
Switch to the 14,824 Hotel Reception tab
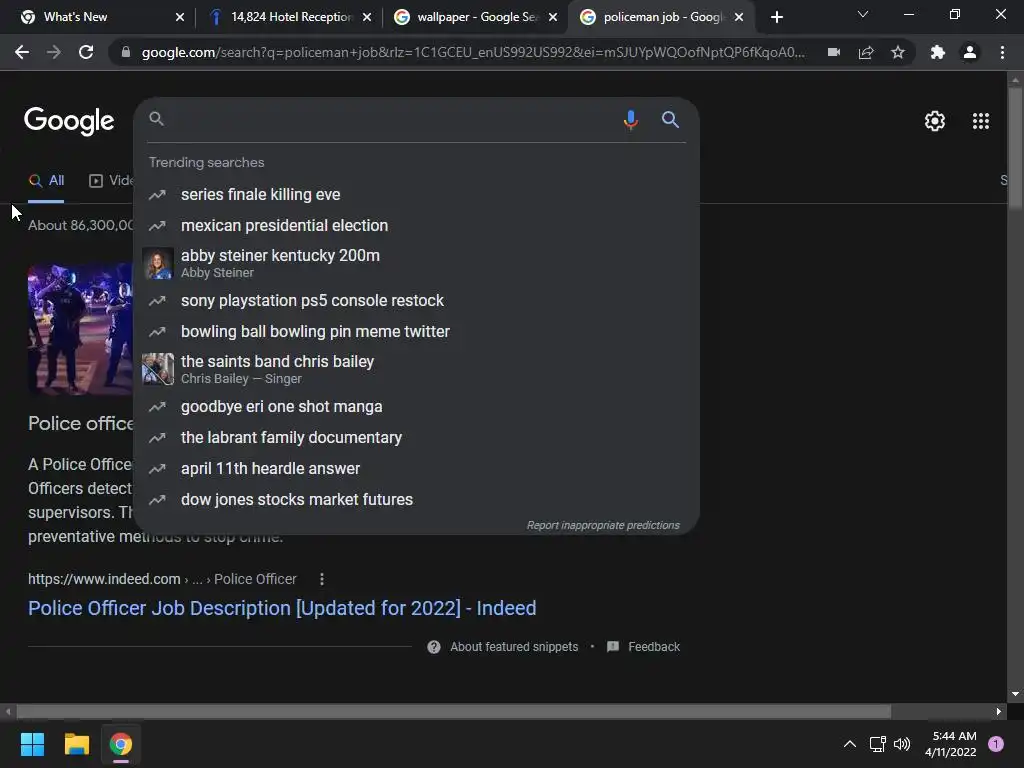290,17
